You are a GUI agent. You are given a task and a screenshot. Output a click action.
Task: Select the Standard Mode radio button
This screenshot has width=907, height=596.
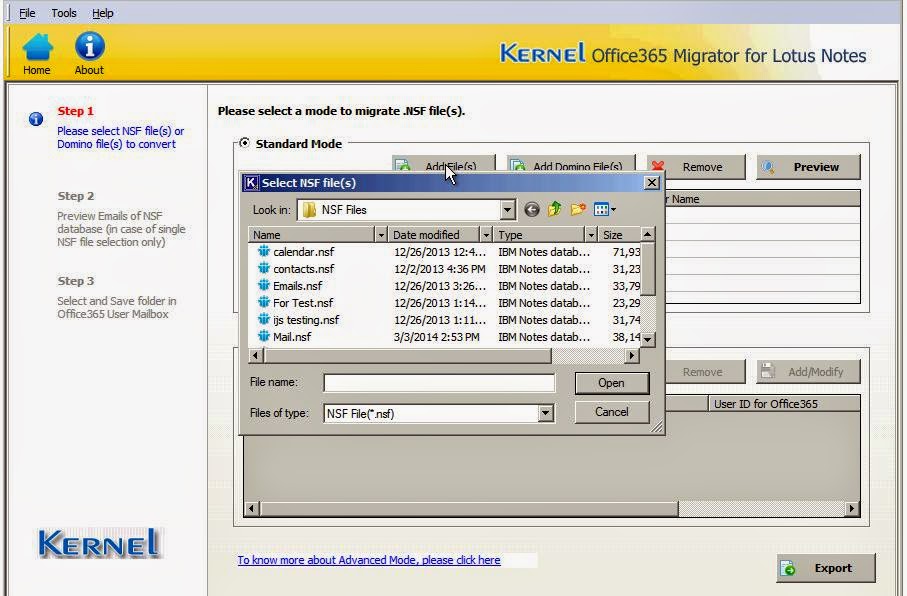(x=245, y=142)
